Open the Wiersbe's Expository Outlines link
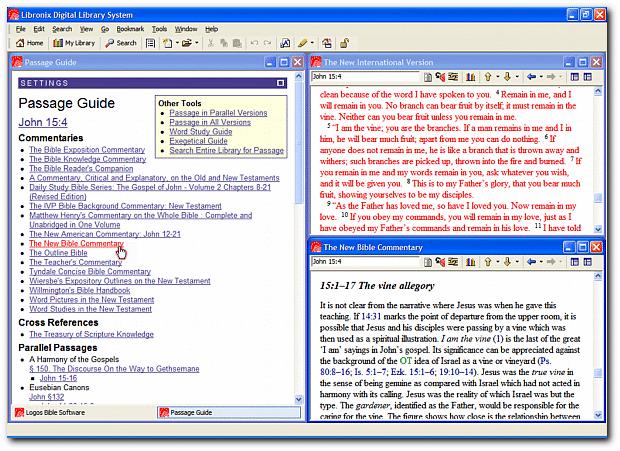This screenshot has height=451, width=620. 120,281
